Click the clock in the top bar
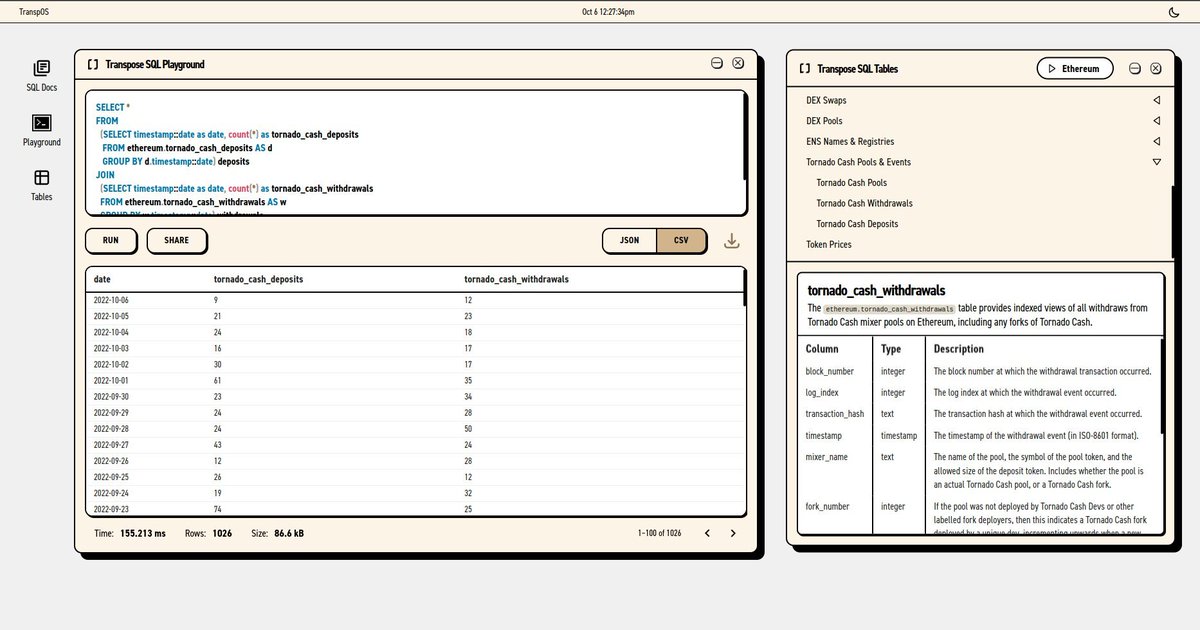 [x=608, y=12]
